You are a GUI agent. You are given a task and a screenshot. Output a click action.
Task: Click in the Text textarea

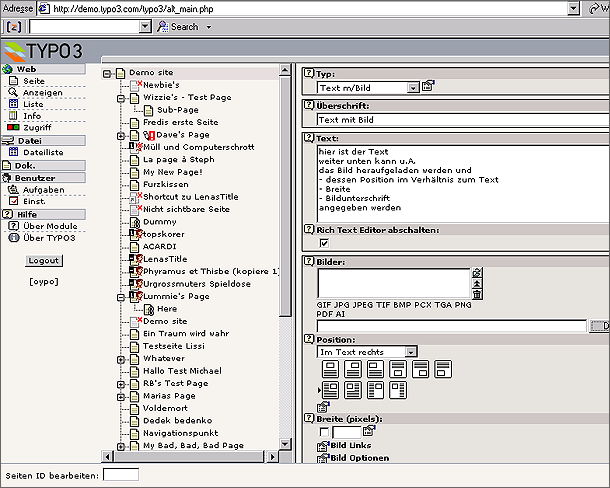[463, 184]
